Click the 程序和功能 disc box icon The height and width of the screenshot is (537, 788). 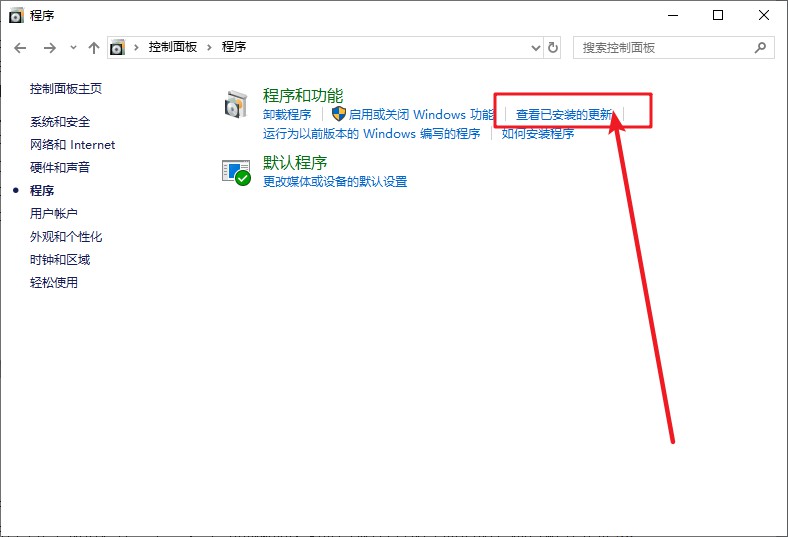236,104
